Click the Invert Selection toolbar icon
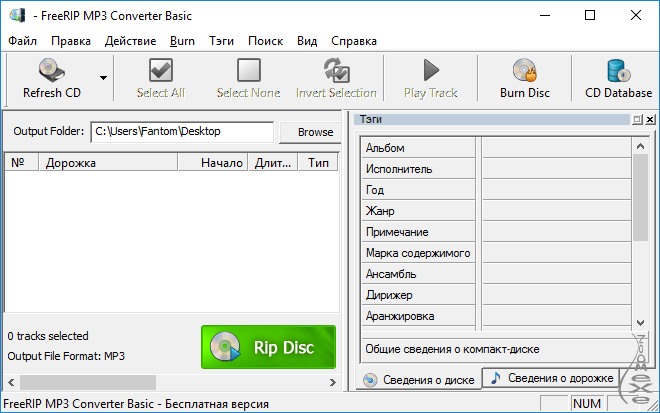The height and width of the screenshot is (413, 660). pyautogui.click(x=336, y=70)
